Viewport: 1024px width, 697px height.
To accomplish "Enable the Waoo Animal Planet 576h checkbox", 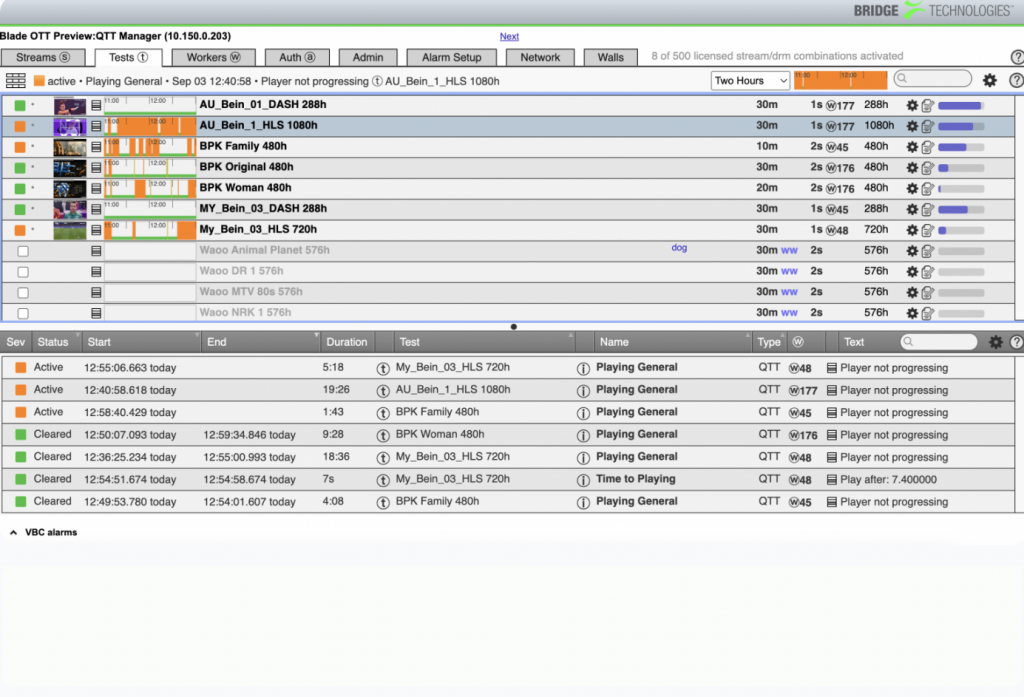I will [23, 251].
